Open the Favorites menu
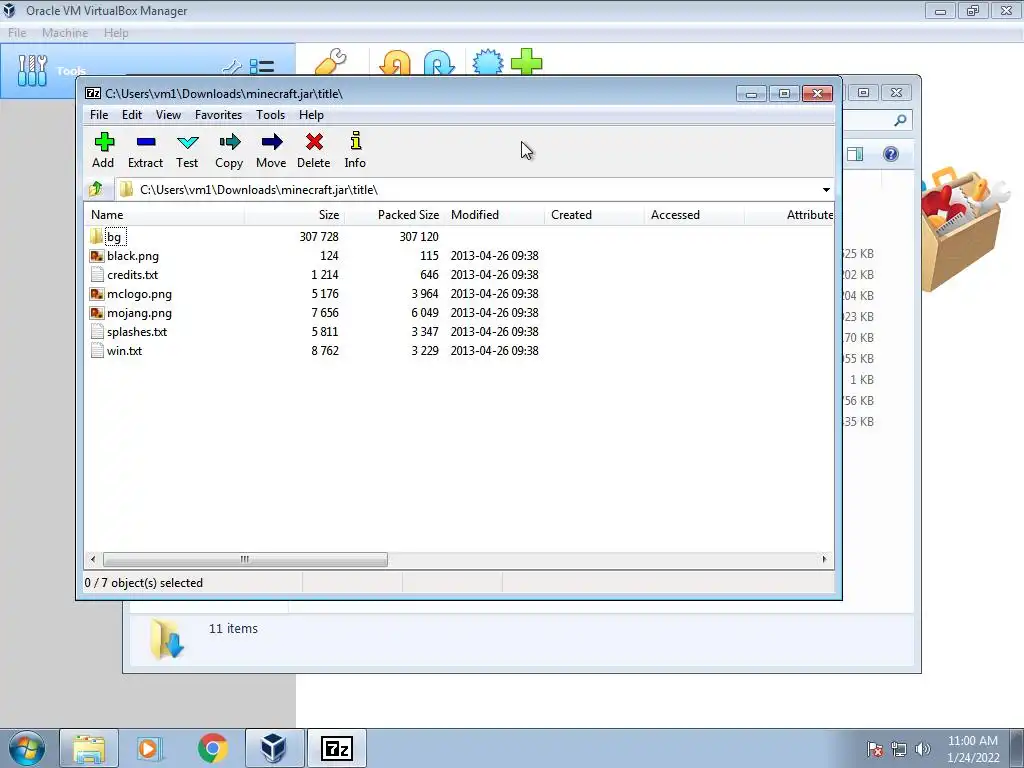1024x768 pixels. pos(218,115)
